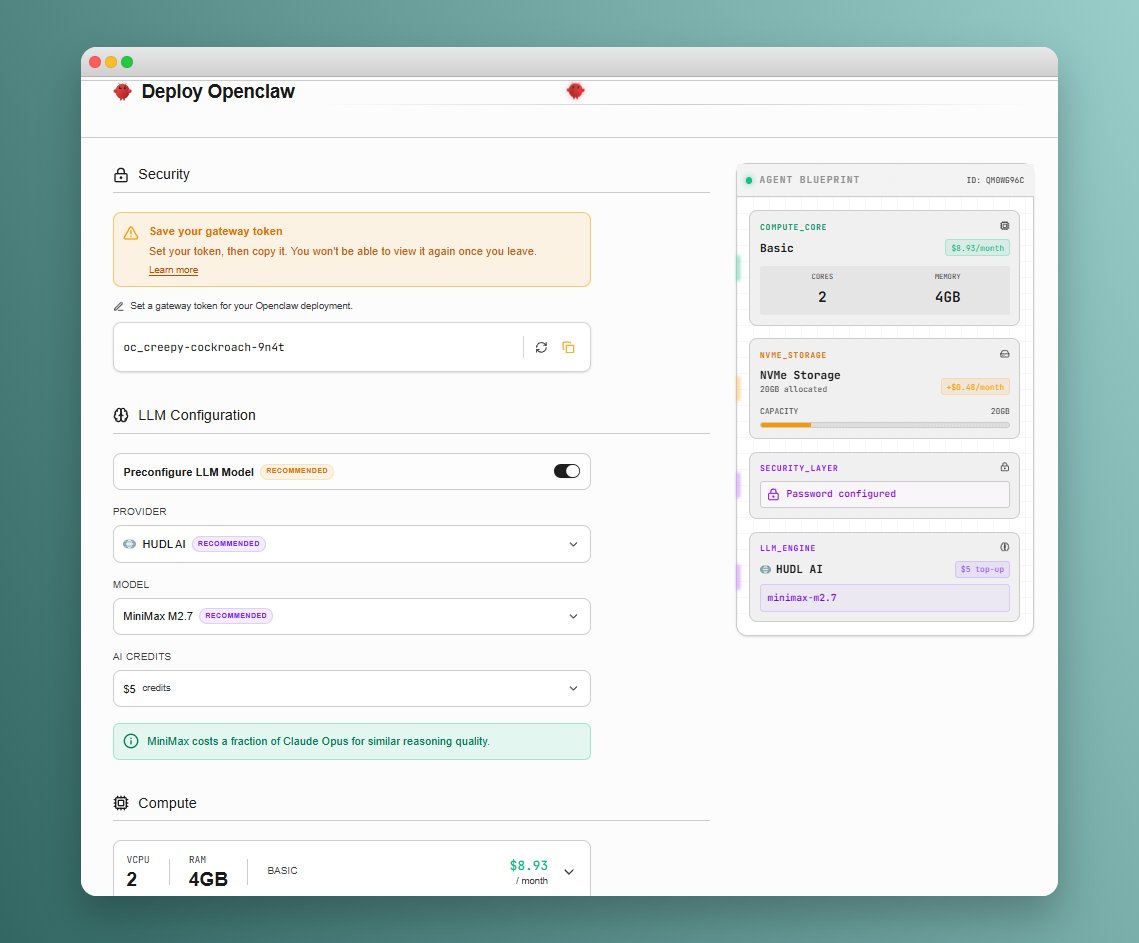Viewport: 1139px width, 943px height.
Task: Click the minimax-m2.7 model field in blueprint
Action: point(885,598)
